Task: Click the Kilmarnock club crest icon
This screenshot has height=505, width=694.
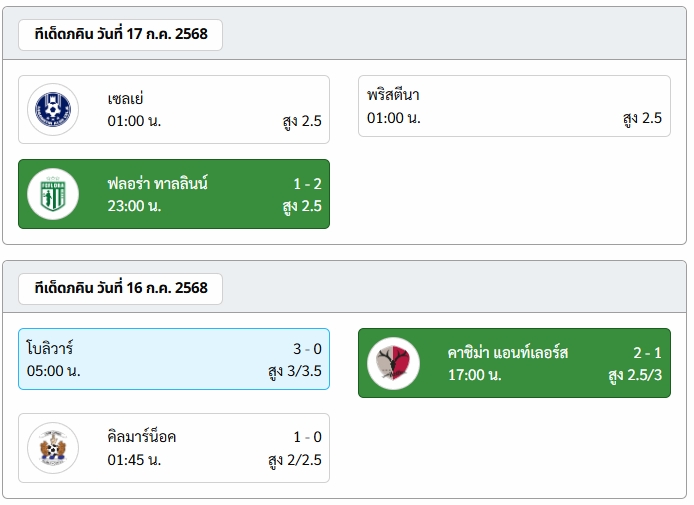Action: [x=53, y=448]
